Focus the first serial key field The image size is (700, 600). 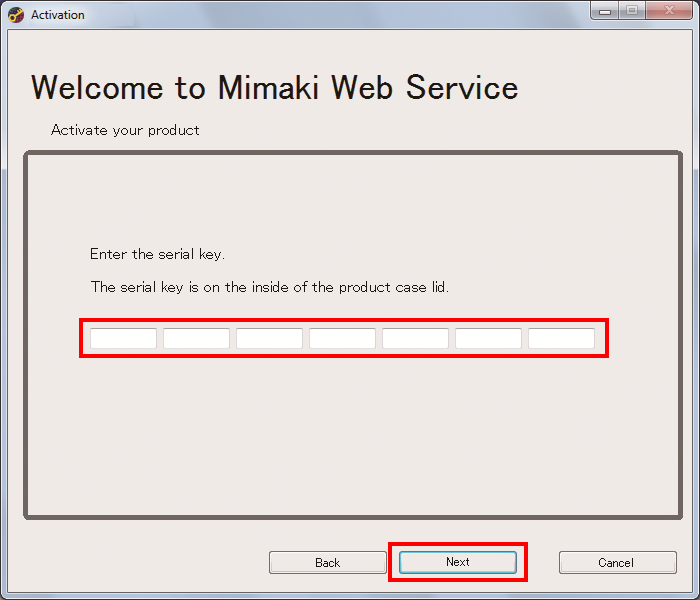coord(123,339)
